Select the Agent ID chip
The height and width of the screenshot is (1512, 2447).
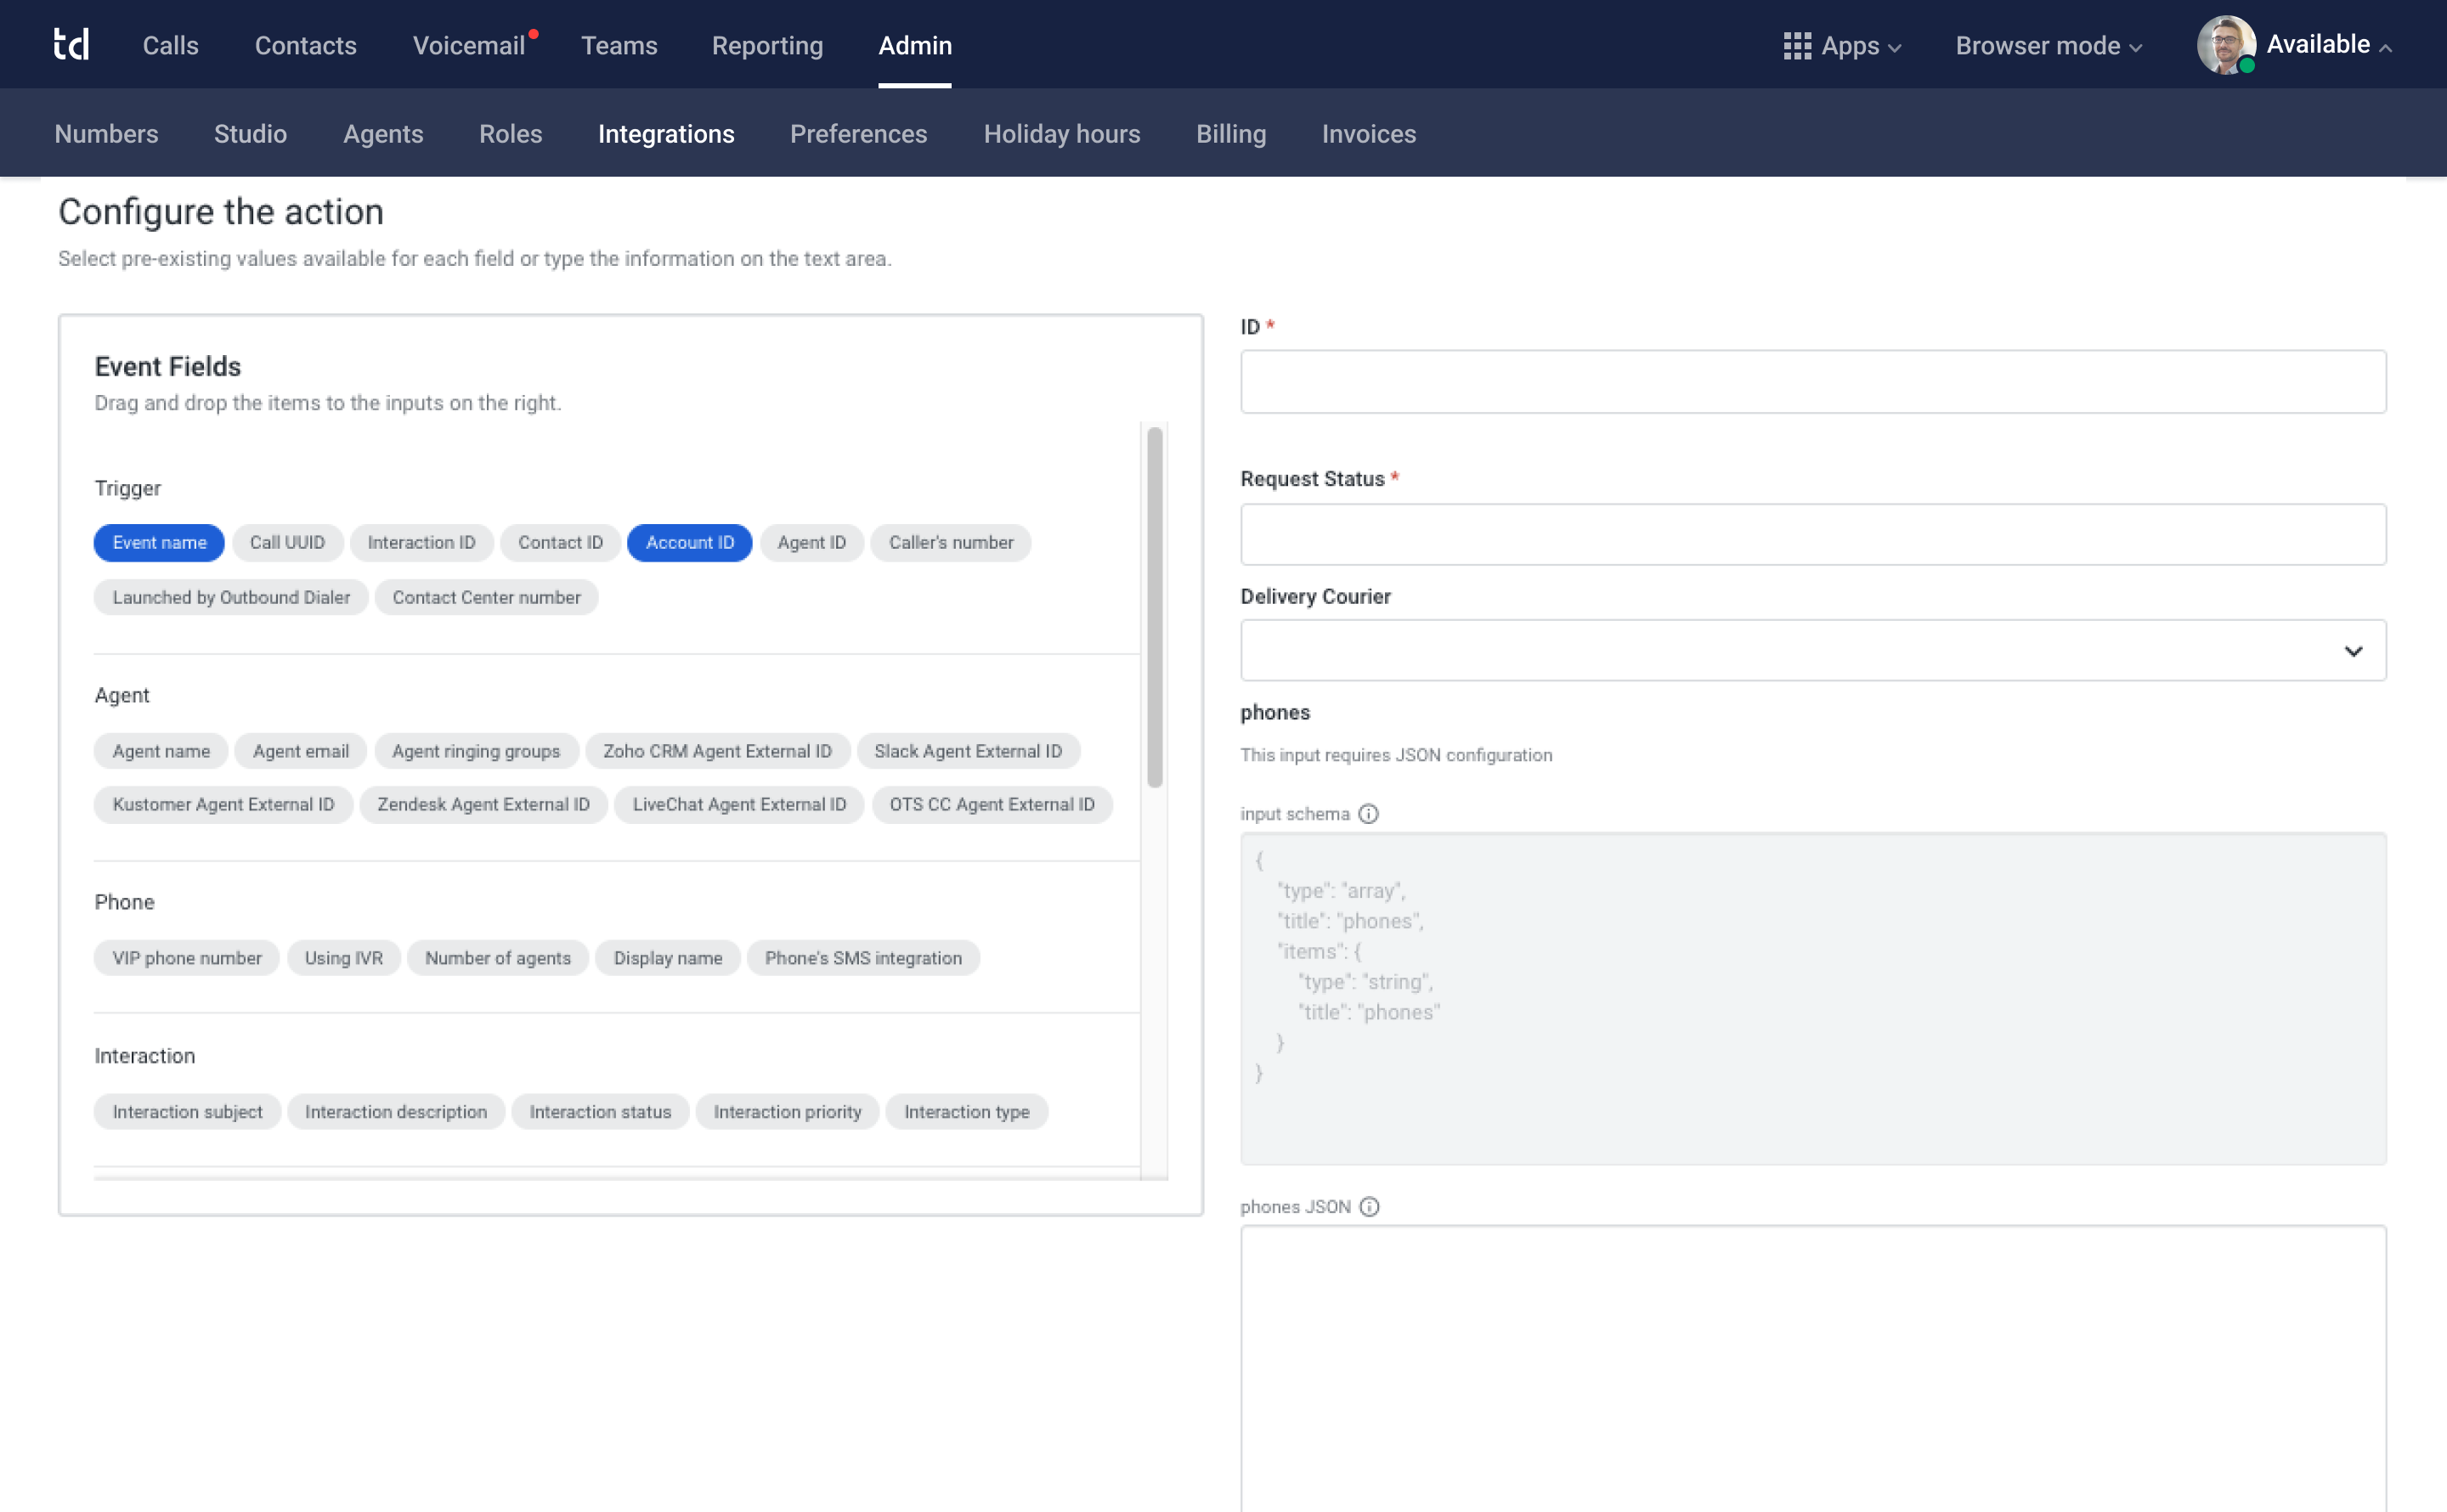(x=811, y=543)
